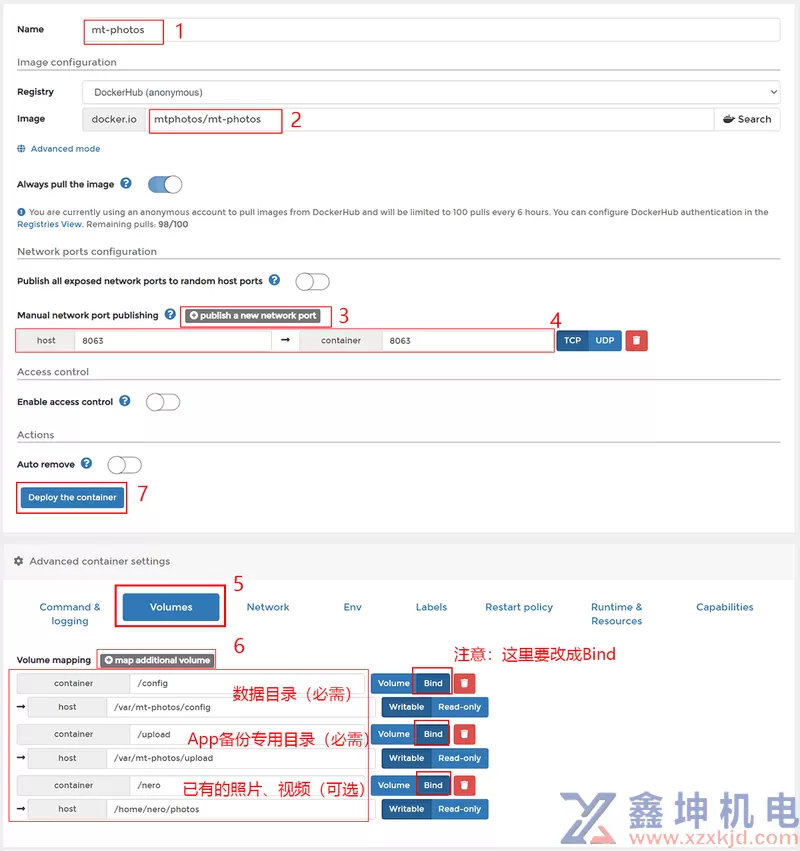
Task: Click the container path field /config
Action: [247, 683]
